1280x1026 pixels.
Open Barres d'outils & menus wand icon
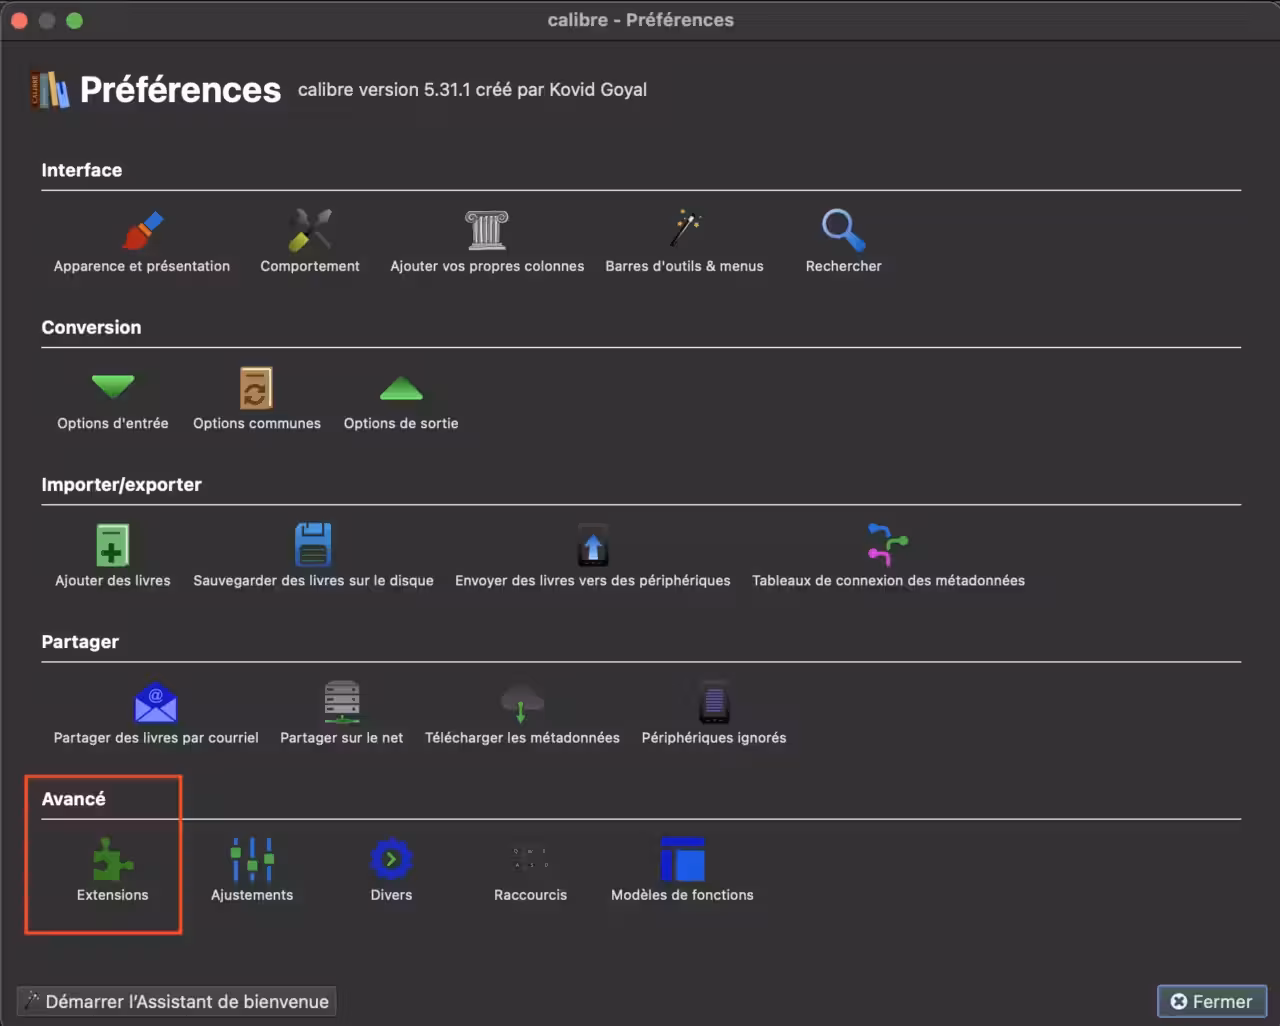pyautogui.click(x=685, y=229)
